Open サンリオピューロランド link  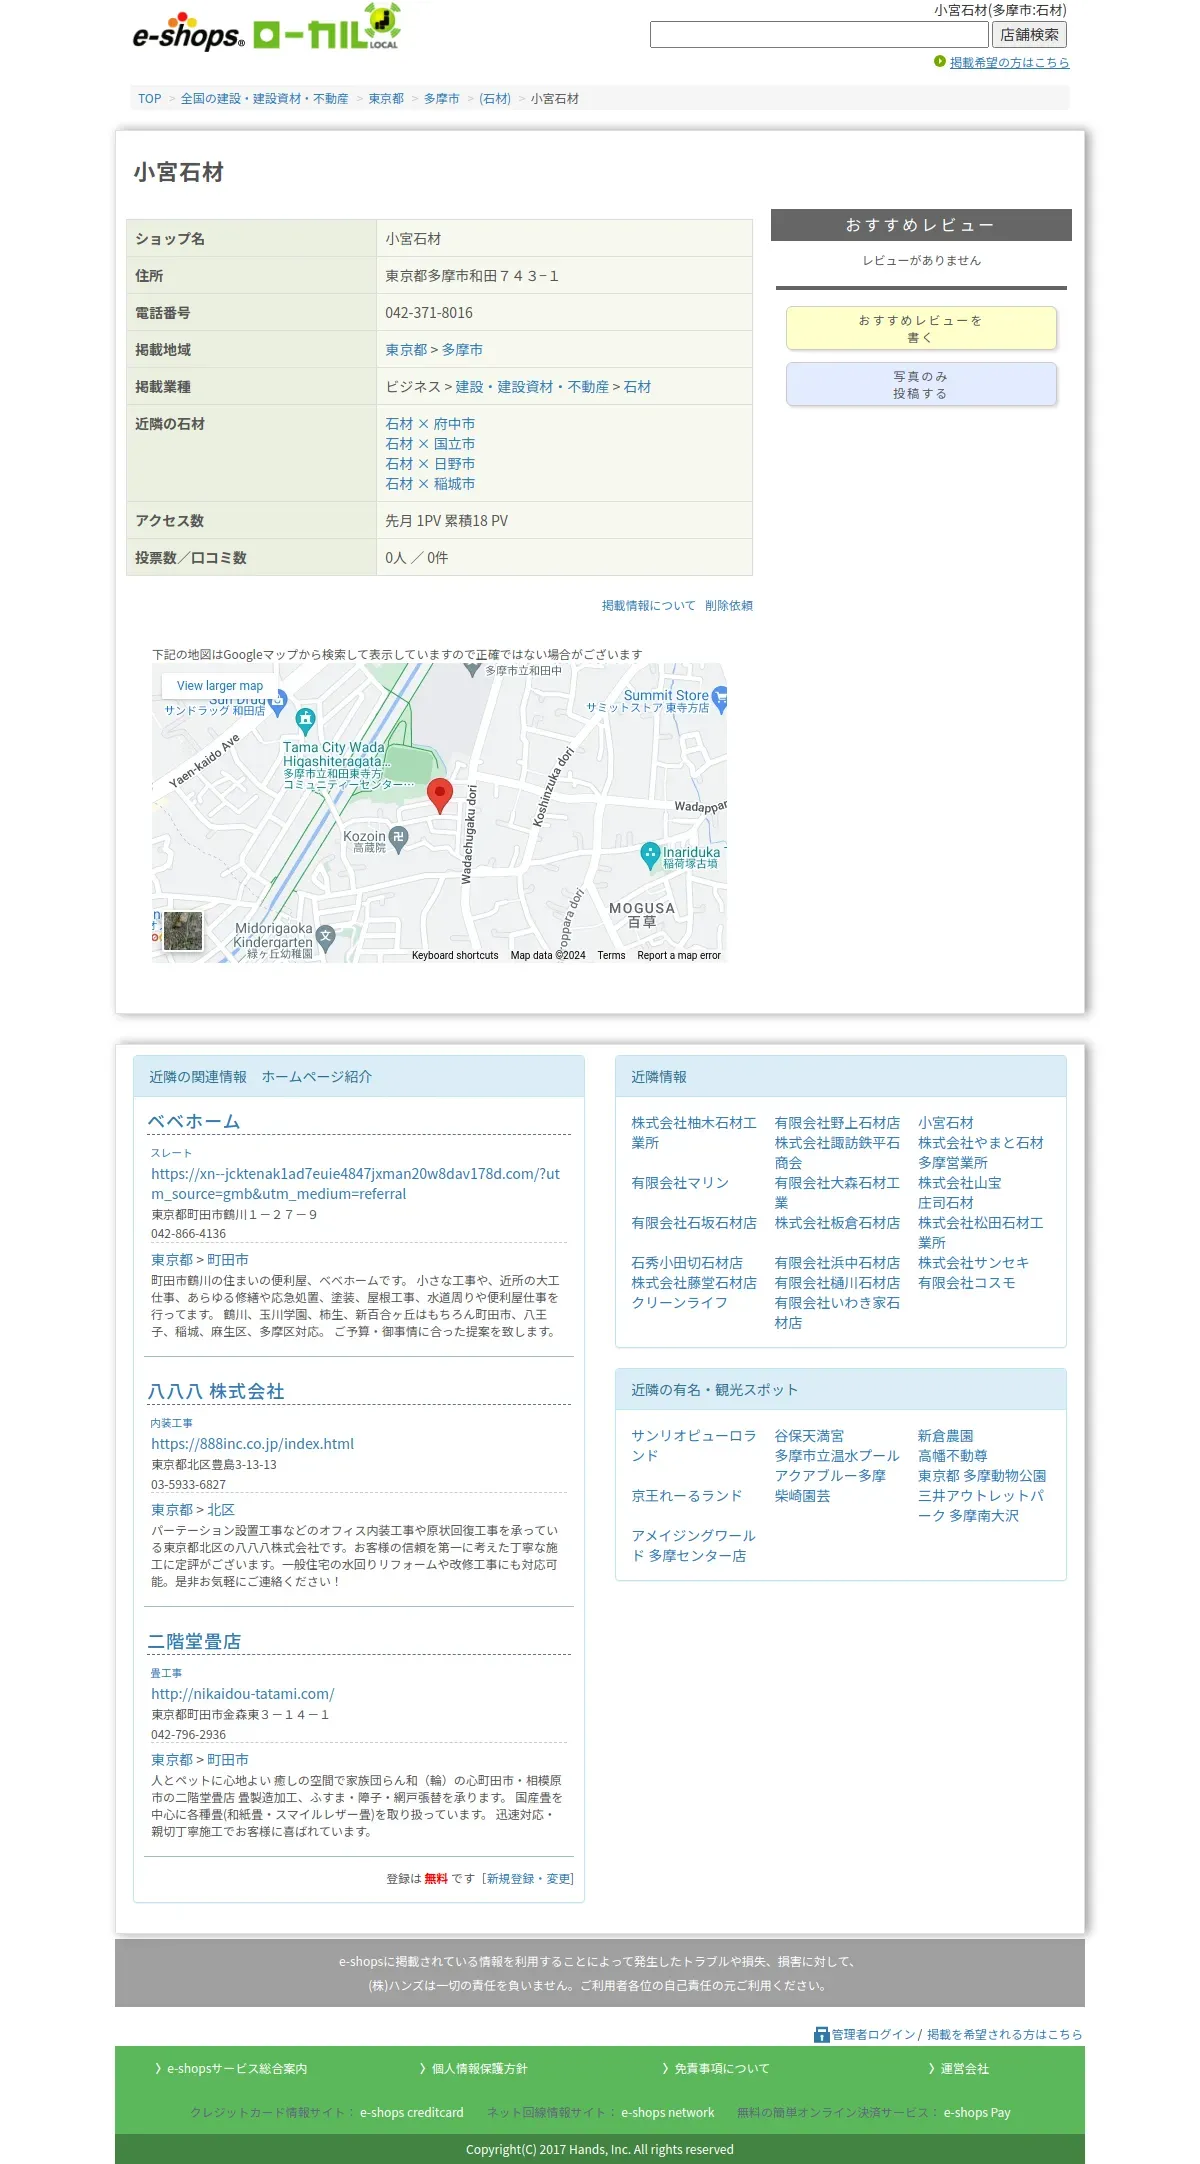[693, 1446]
